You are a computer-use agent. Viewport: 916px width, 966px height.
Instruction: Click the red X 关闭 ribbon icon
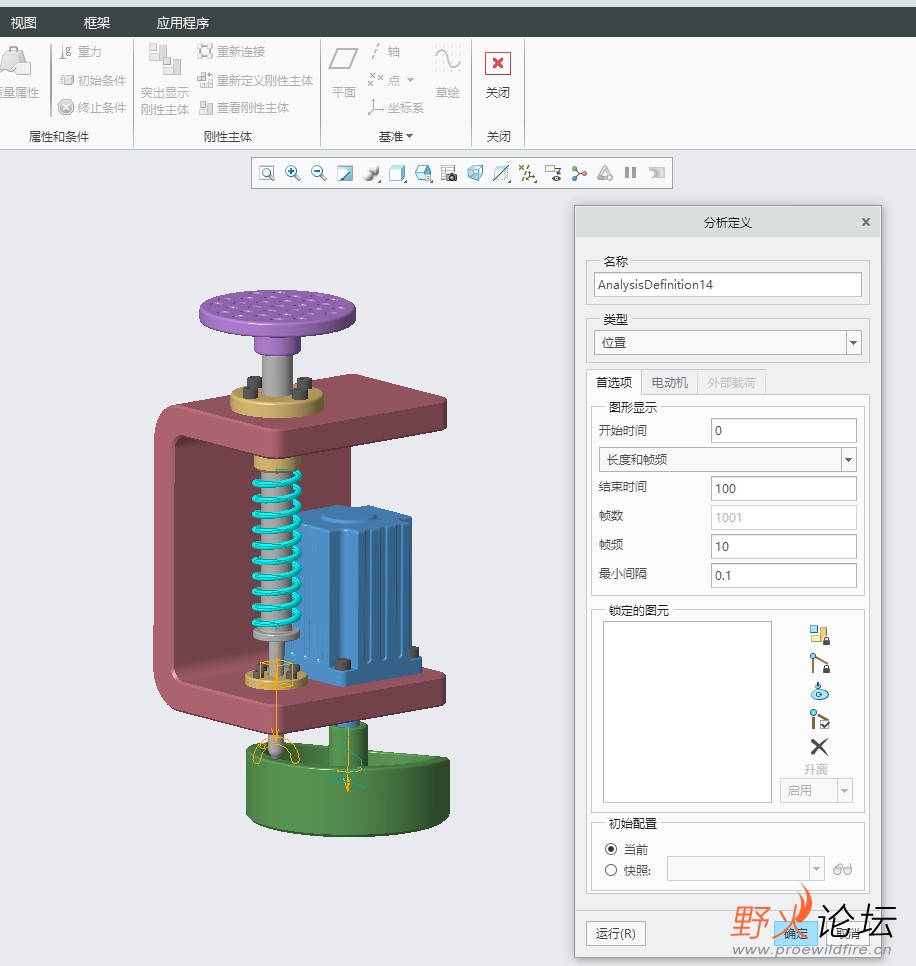click(x=497, y=64)
